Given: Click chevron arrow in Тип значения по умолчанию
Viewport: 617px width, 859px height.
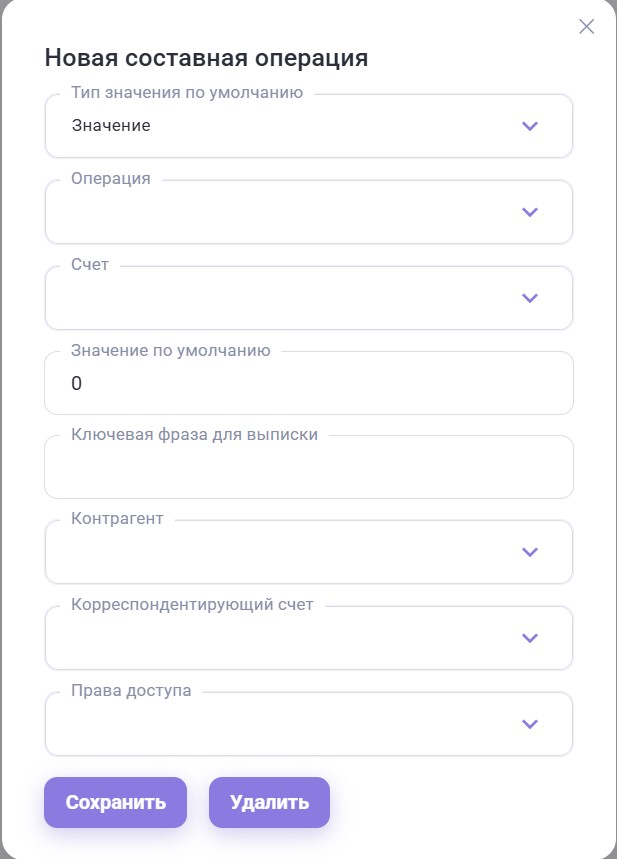Looking at the screenshot, I should coord(530,126).
